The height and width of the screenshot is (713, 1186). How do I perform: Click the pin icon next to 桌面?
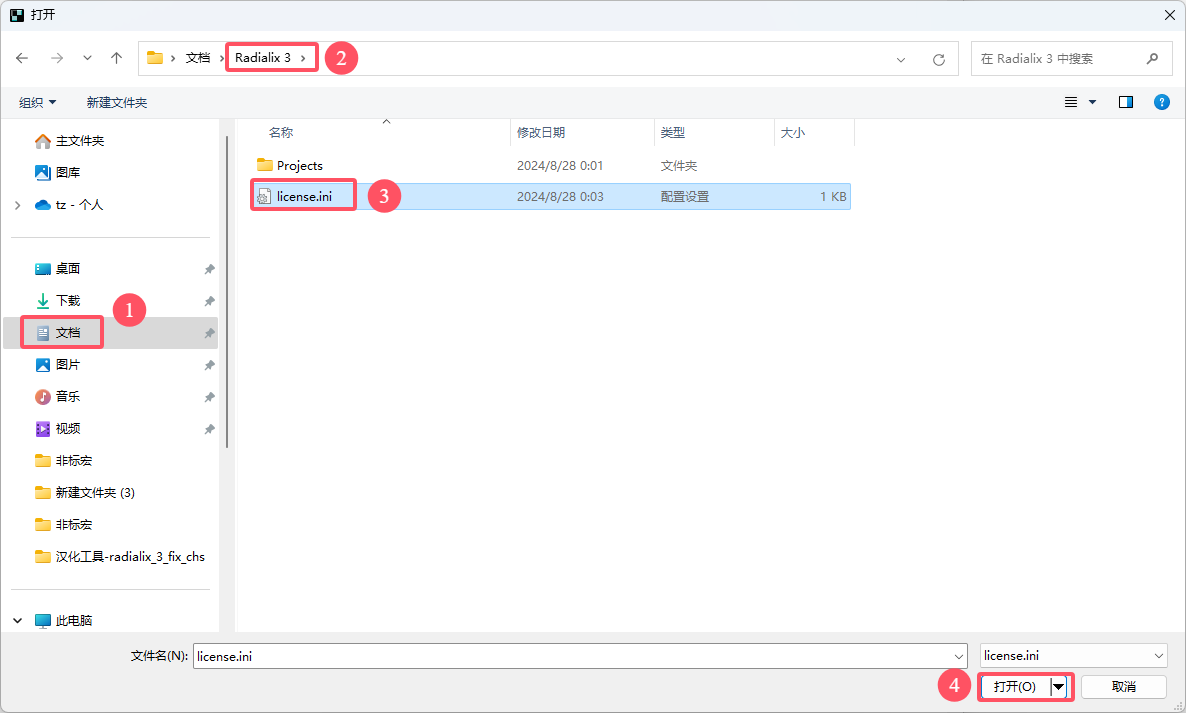tap(210, 269)
